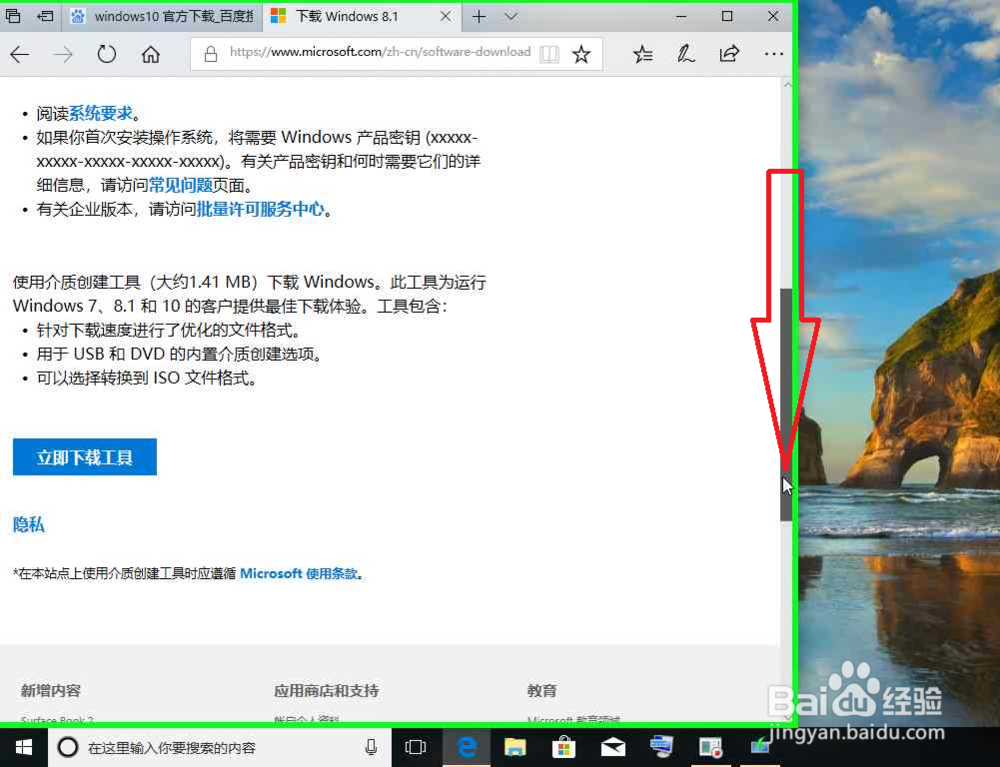Viewport: 1000px width, 767px height.
Task: Open the tabs you've set aside
Action: [13, 16]
